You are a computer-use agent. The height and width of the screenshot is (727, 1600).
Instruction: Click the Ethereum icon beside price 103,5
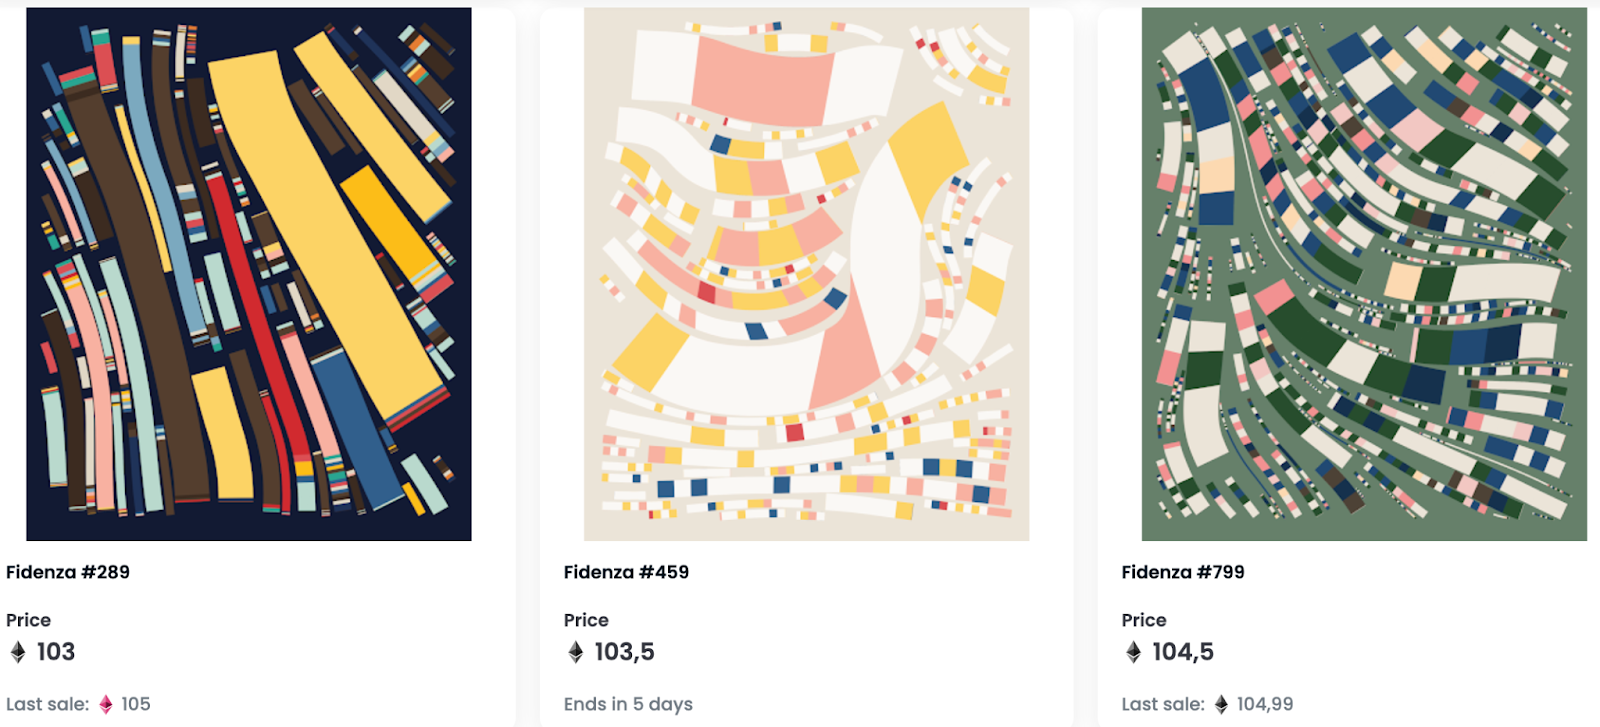point(576,652)
